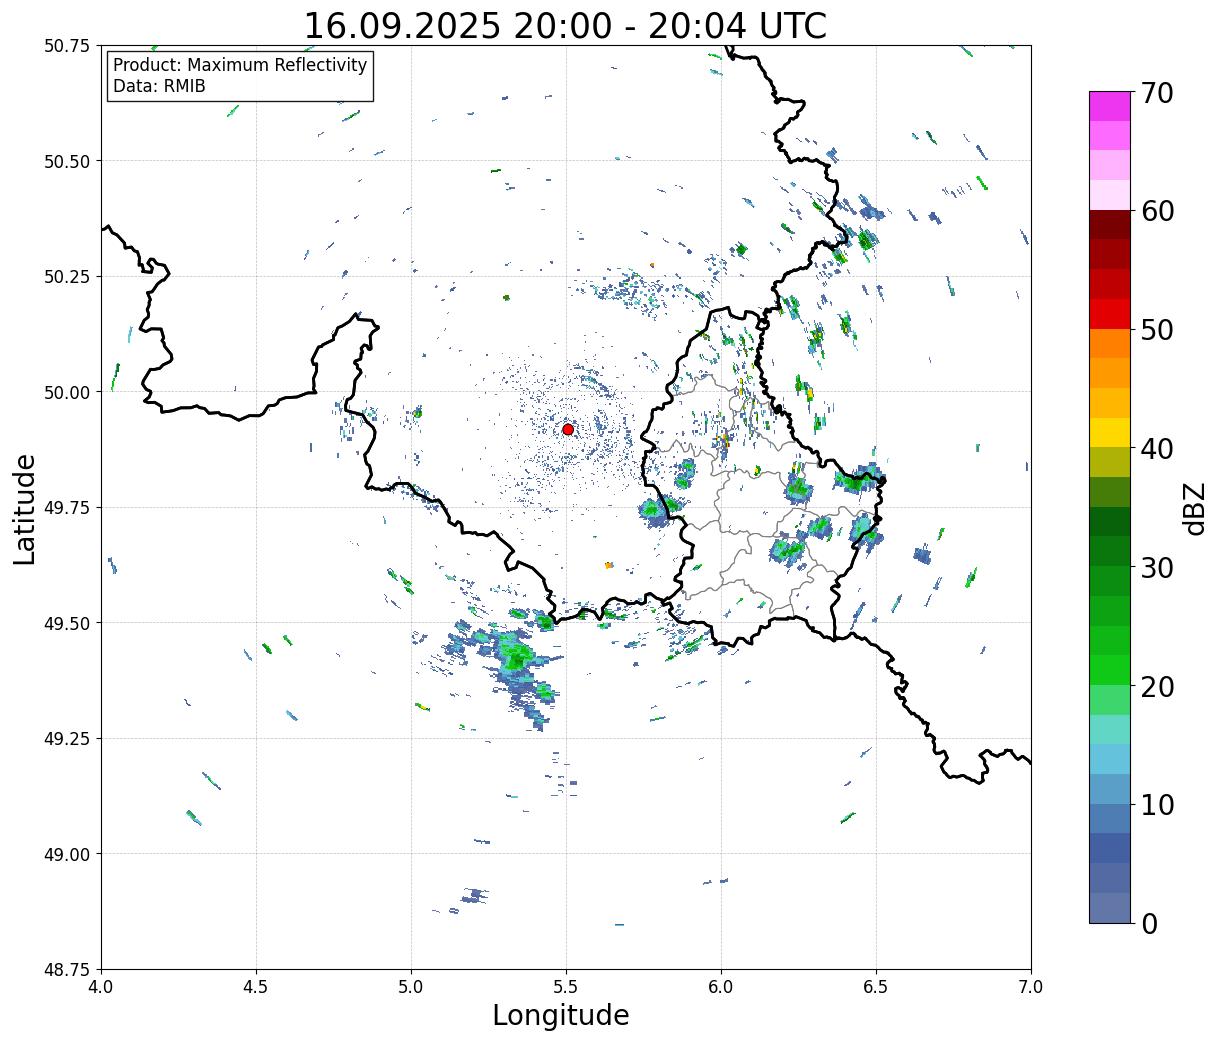The image size is (1219, 1040).
Task: Click the longitude tick label 4.5
Action: [256, 987]
